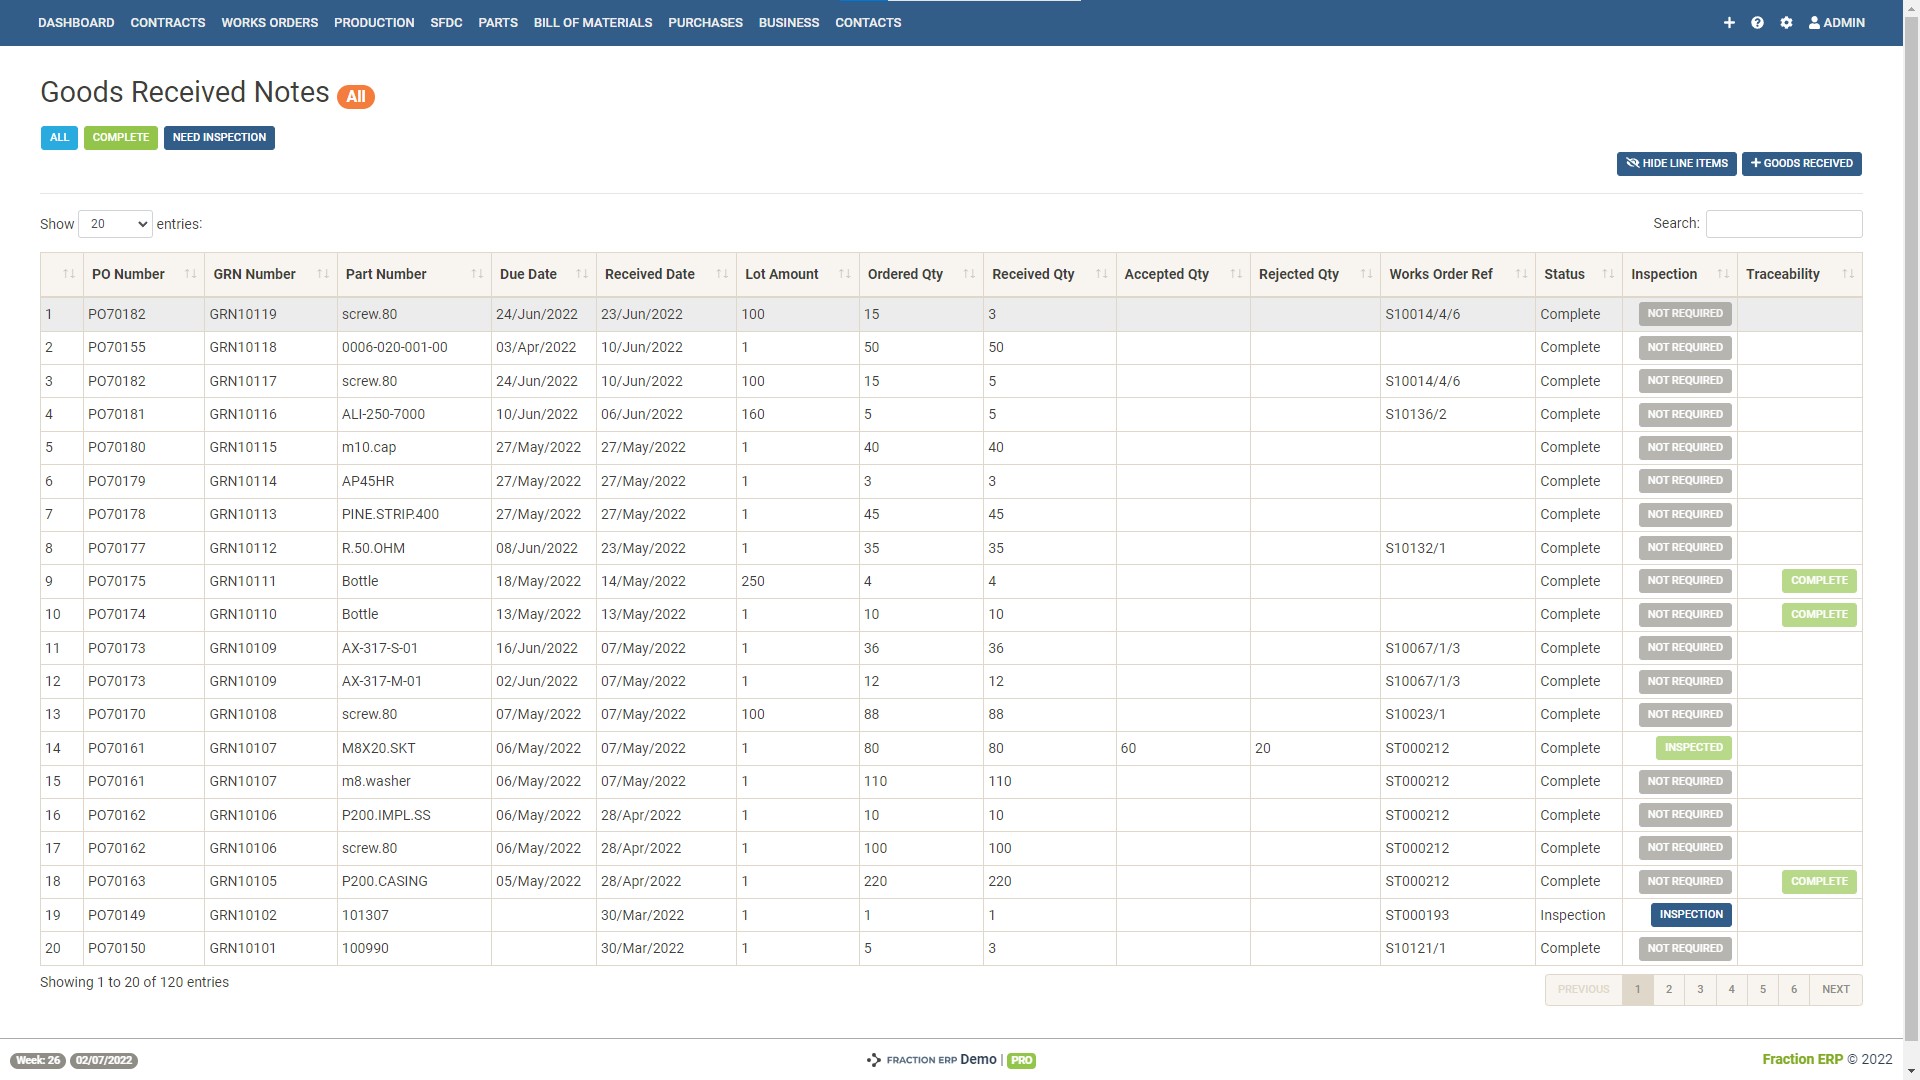Screen dimensions: 1920x1080
Task: Open the help question mark icon
Action: pyautogui.click(x=1757, y=22)
